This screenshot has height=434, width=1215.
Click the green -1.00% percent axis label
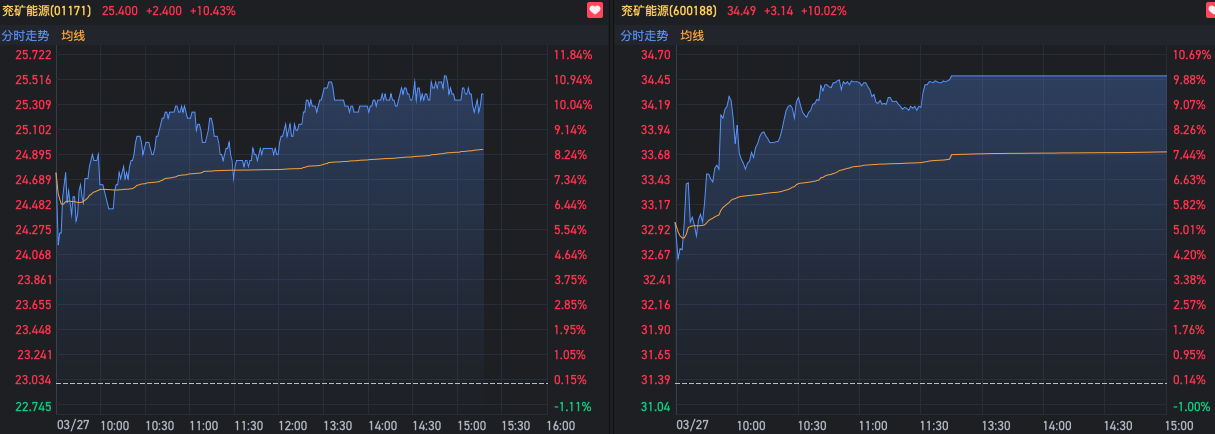click(x=1191, y=407)
